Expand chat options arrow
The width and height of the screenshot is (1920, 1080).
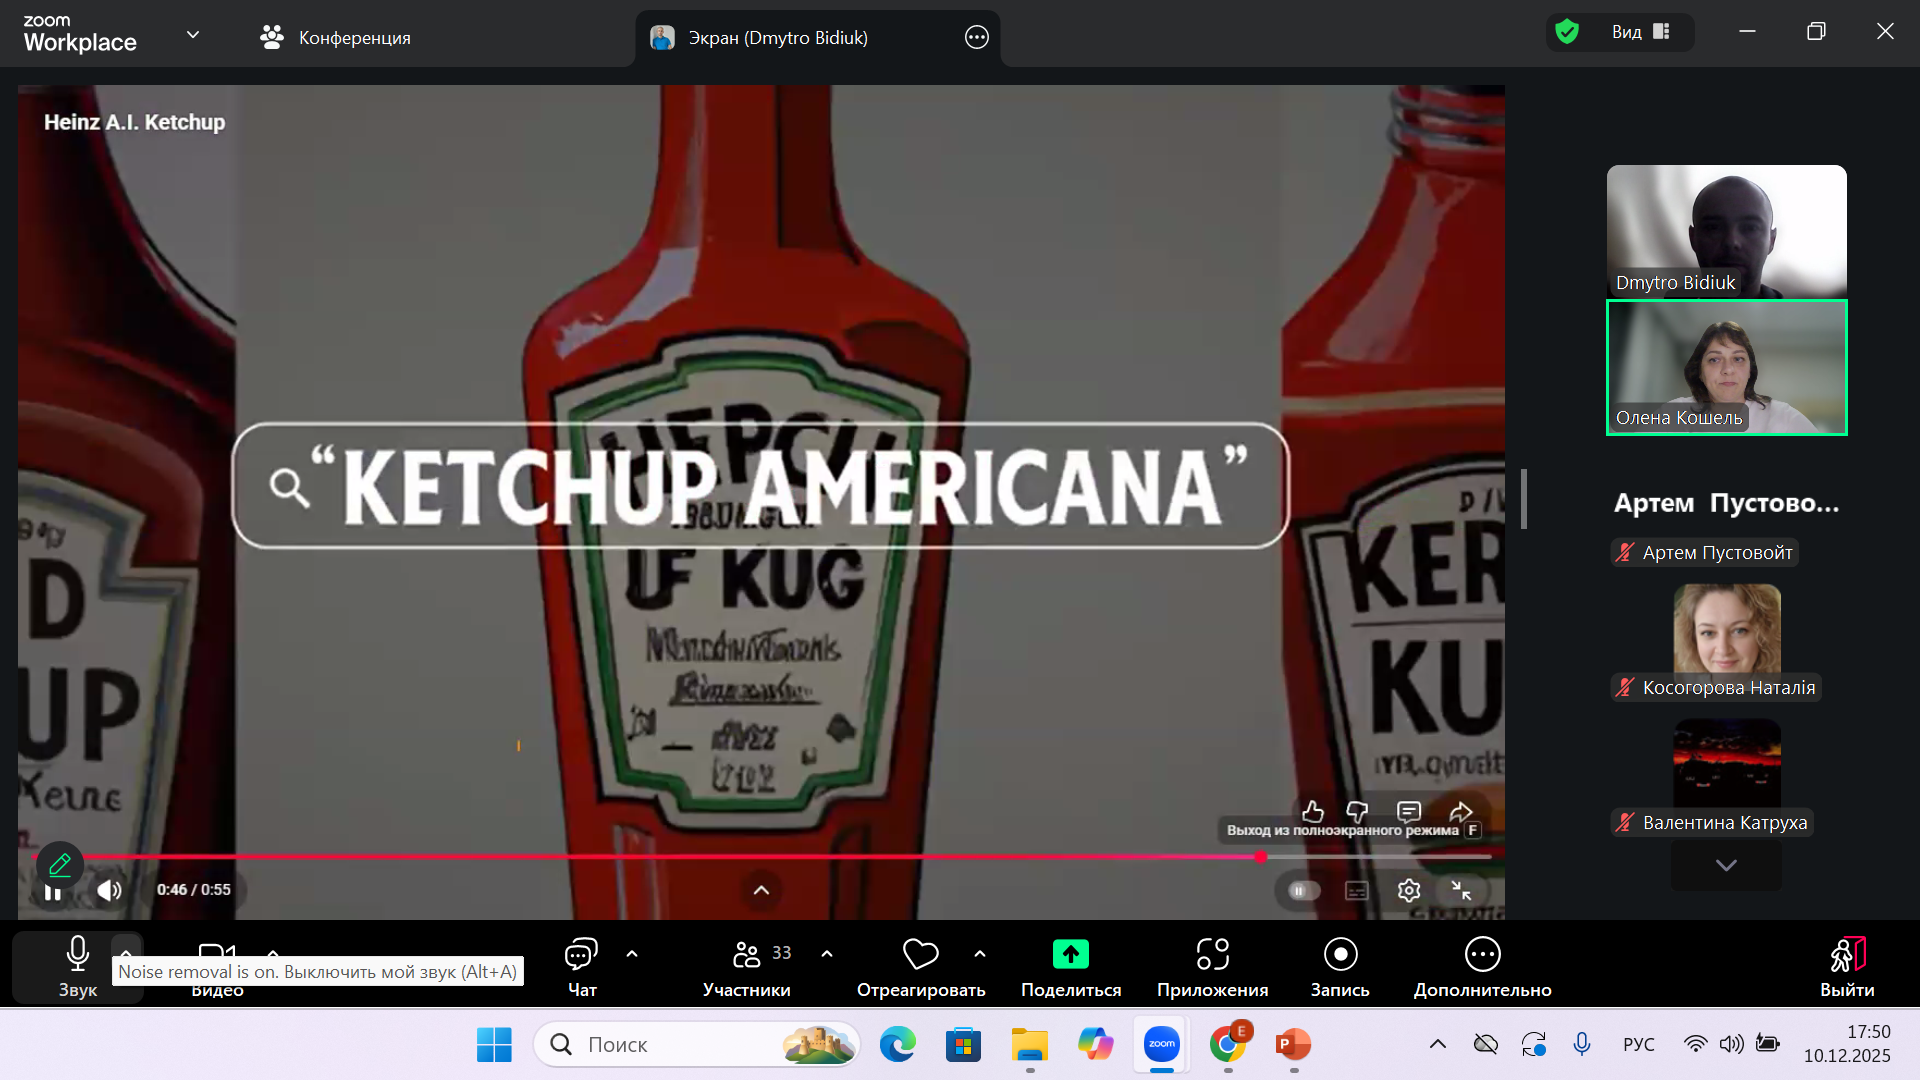(632, 954)
